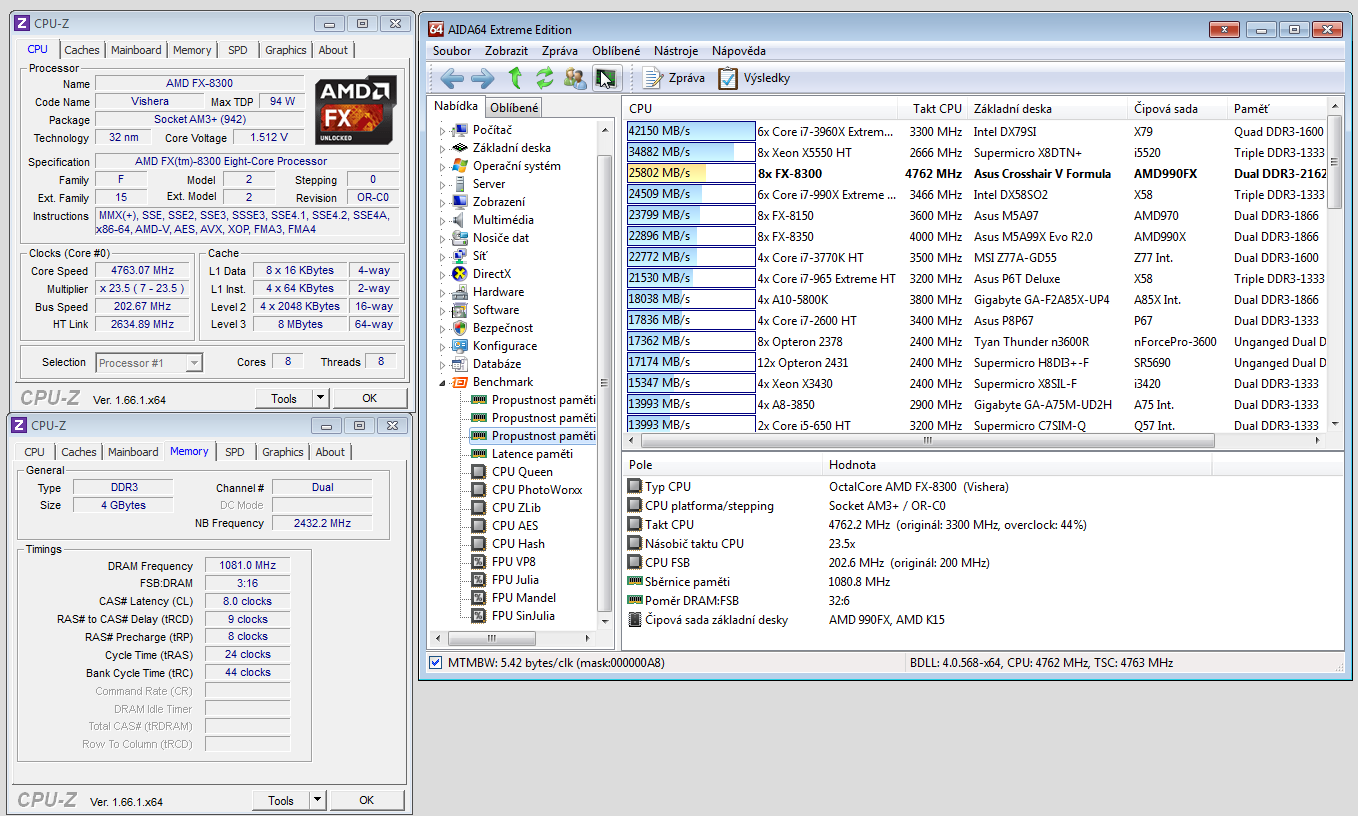This screenshot has width=1358, height=816.
Task: Select Zobrazení in the tree
Action: tap(499, 202)
